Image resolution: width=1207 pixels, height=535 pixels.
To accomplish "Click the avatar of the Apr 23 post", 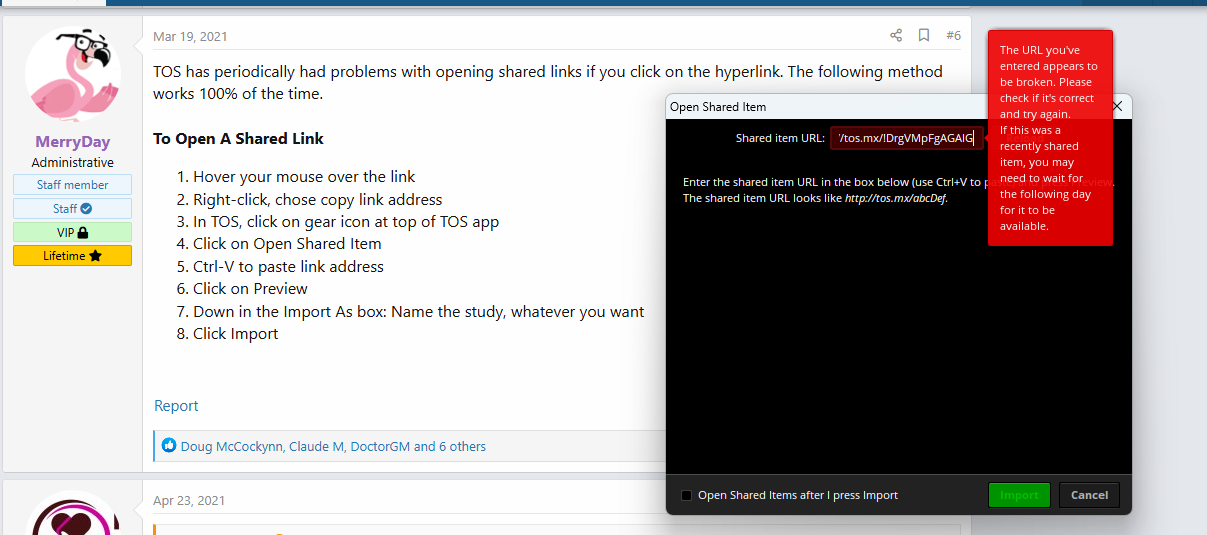I will (72, 515).
